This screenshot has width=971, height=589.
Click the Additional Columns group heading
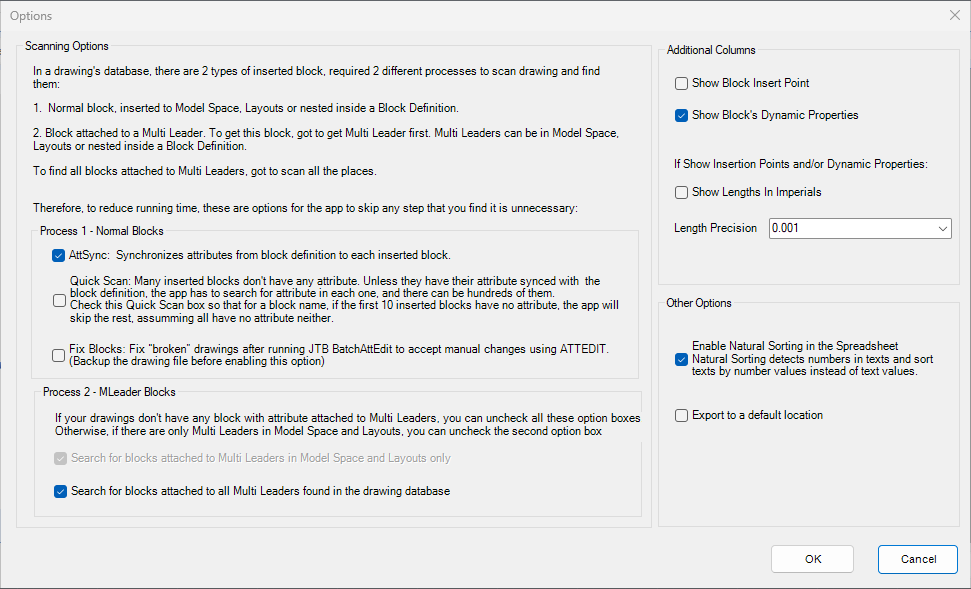pyautogui.click(x=711, y=50)
